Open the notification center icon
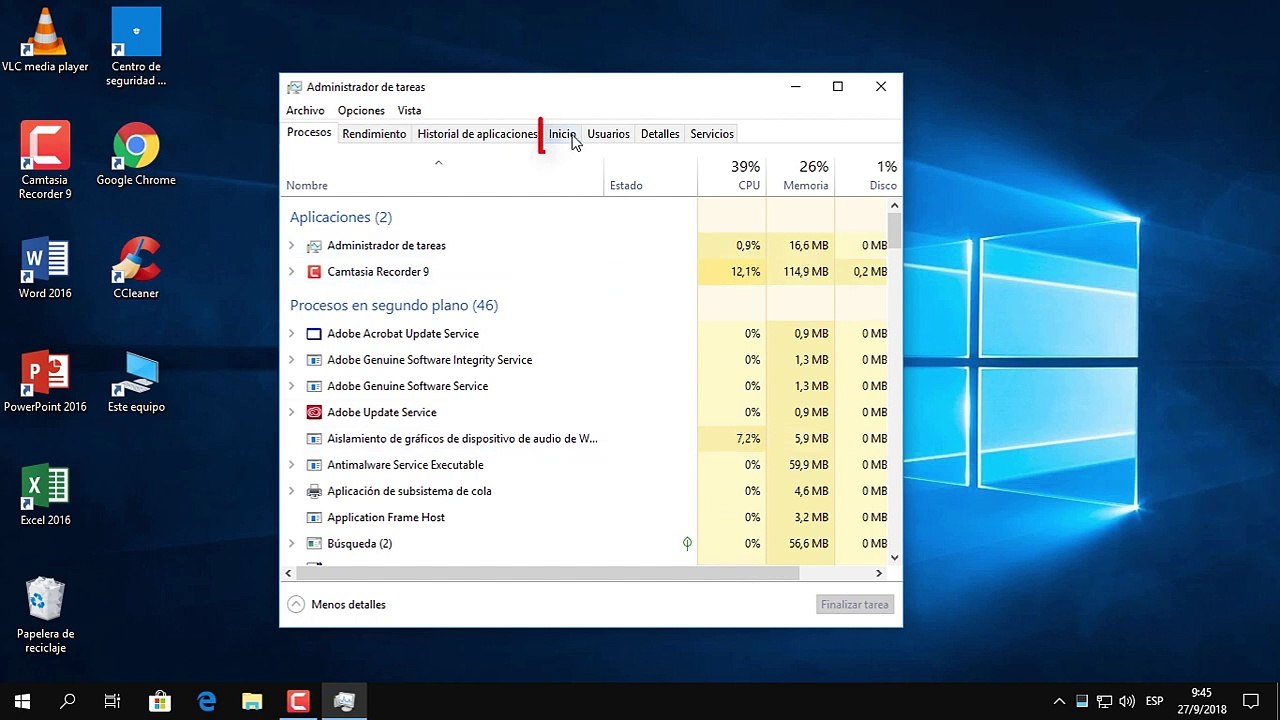The height and width of the screenshot is (720, 1280). pos(1251,701)
